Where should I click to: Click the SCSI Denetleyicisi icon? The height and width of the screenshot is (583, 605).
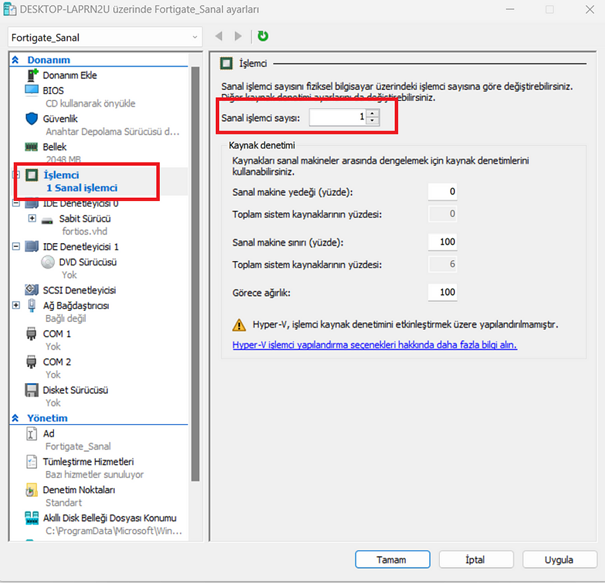click(32, 289)
